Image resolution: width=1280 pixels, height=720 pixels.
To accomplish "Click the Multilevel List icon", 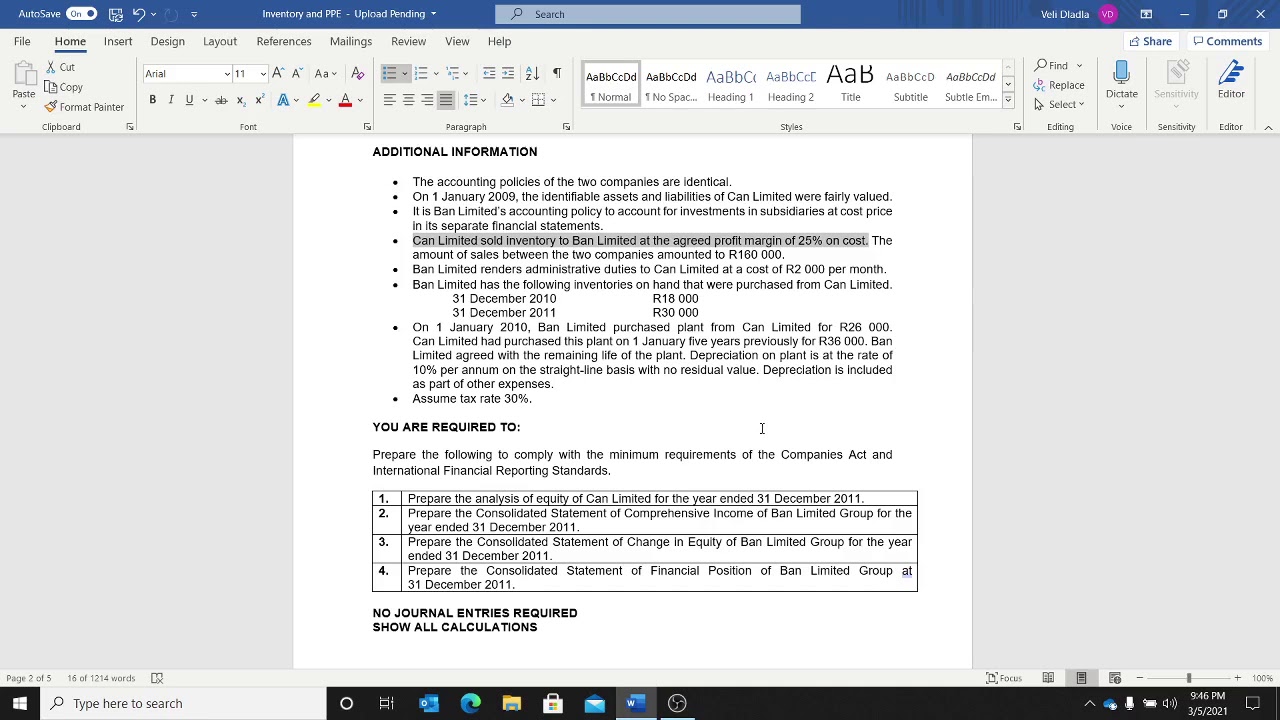I will (452, 74).
